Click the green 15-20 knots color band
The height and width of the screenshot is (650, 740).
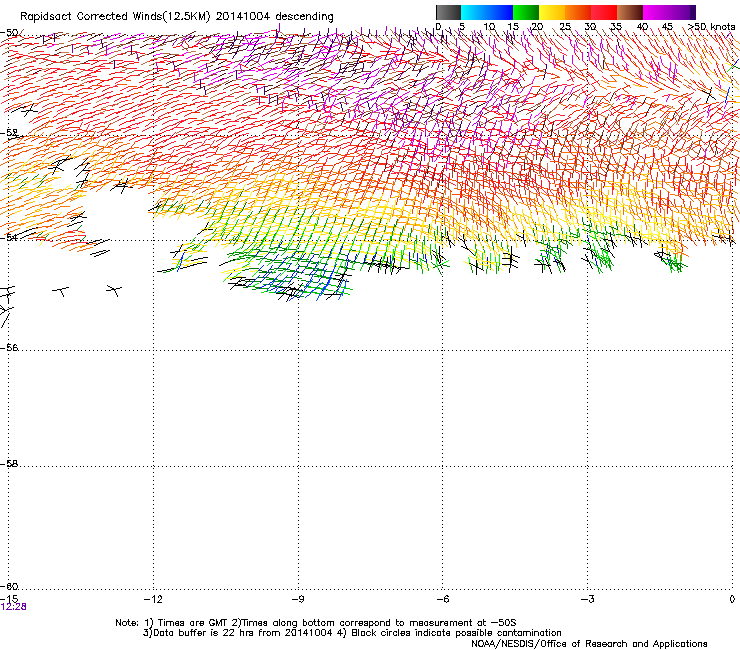point(526,12)
